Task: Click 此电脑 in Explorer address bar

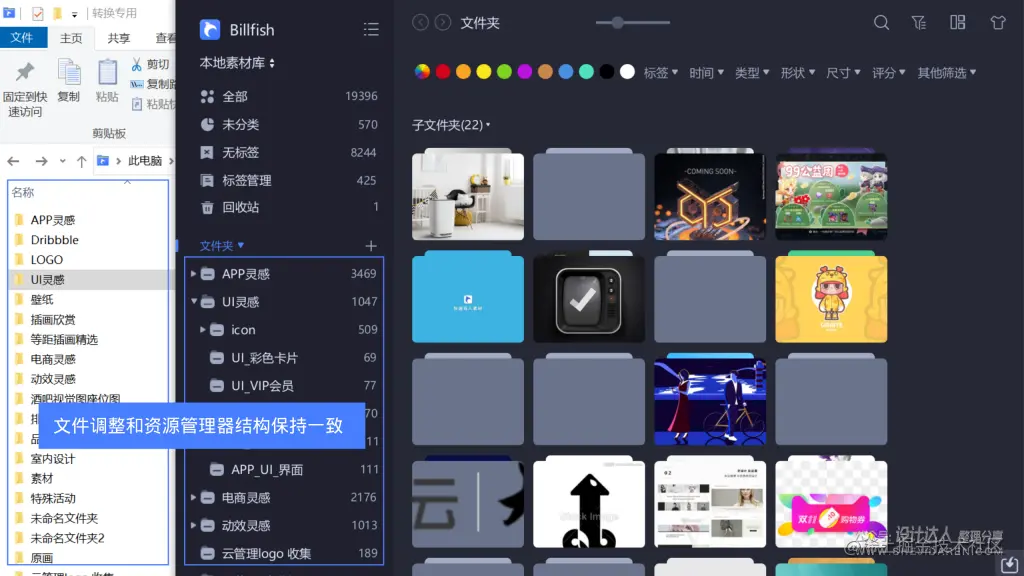Action: [144, 161]
